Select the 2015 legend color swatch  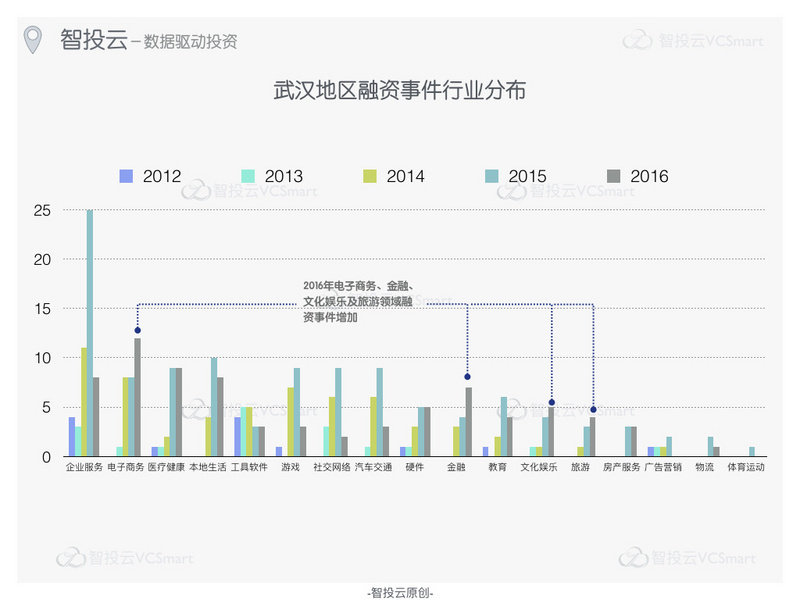point(492,176)
